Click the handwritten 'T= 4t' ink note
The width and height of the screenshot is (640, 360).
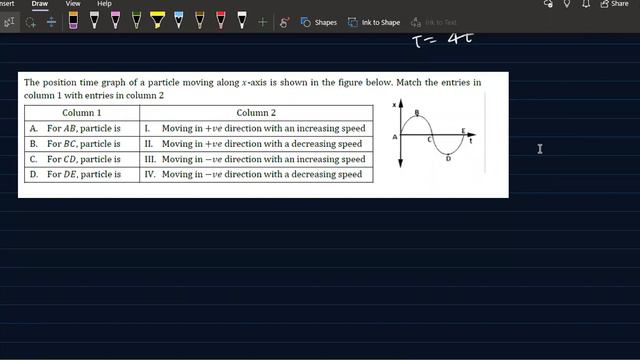point(443,40)
